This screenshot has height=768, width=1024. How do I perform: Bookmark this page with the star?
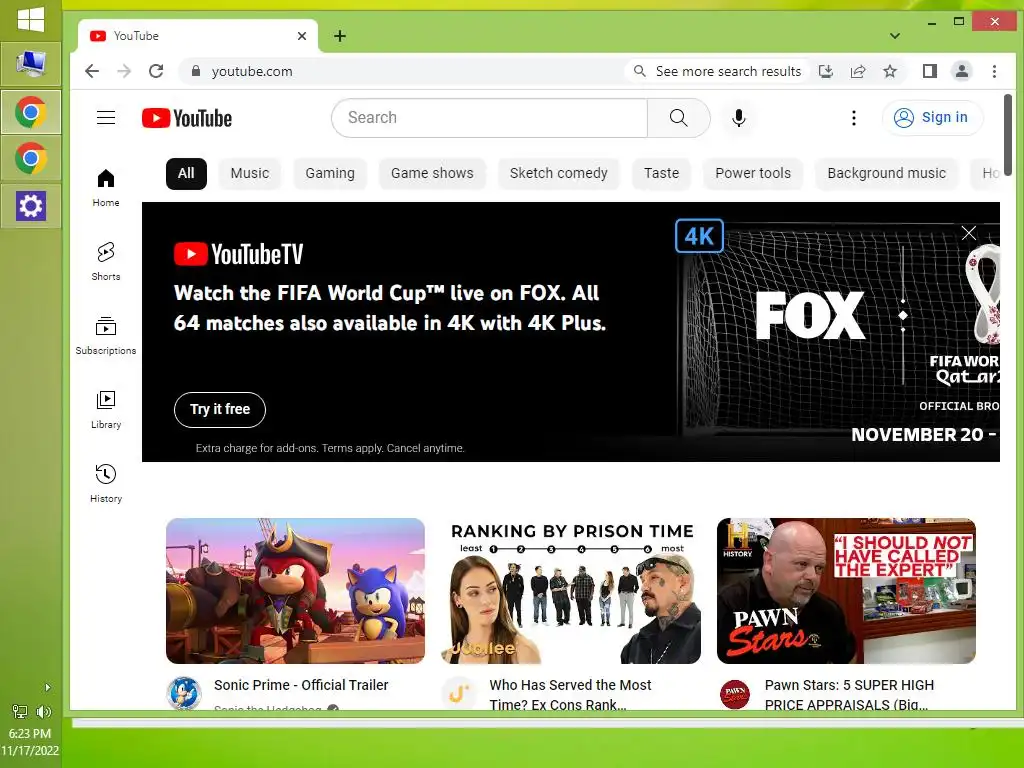click(x=889, y=71)
